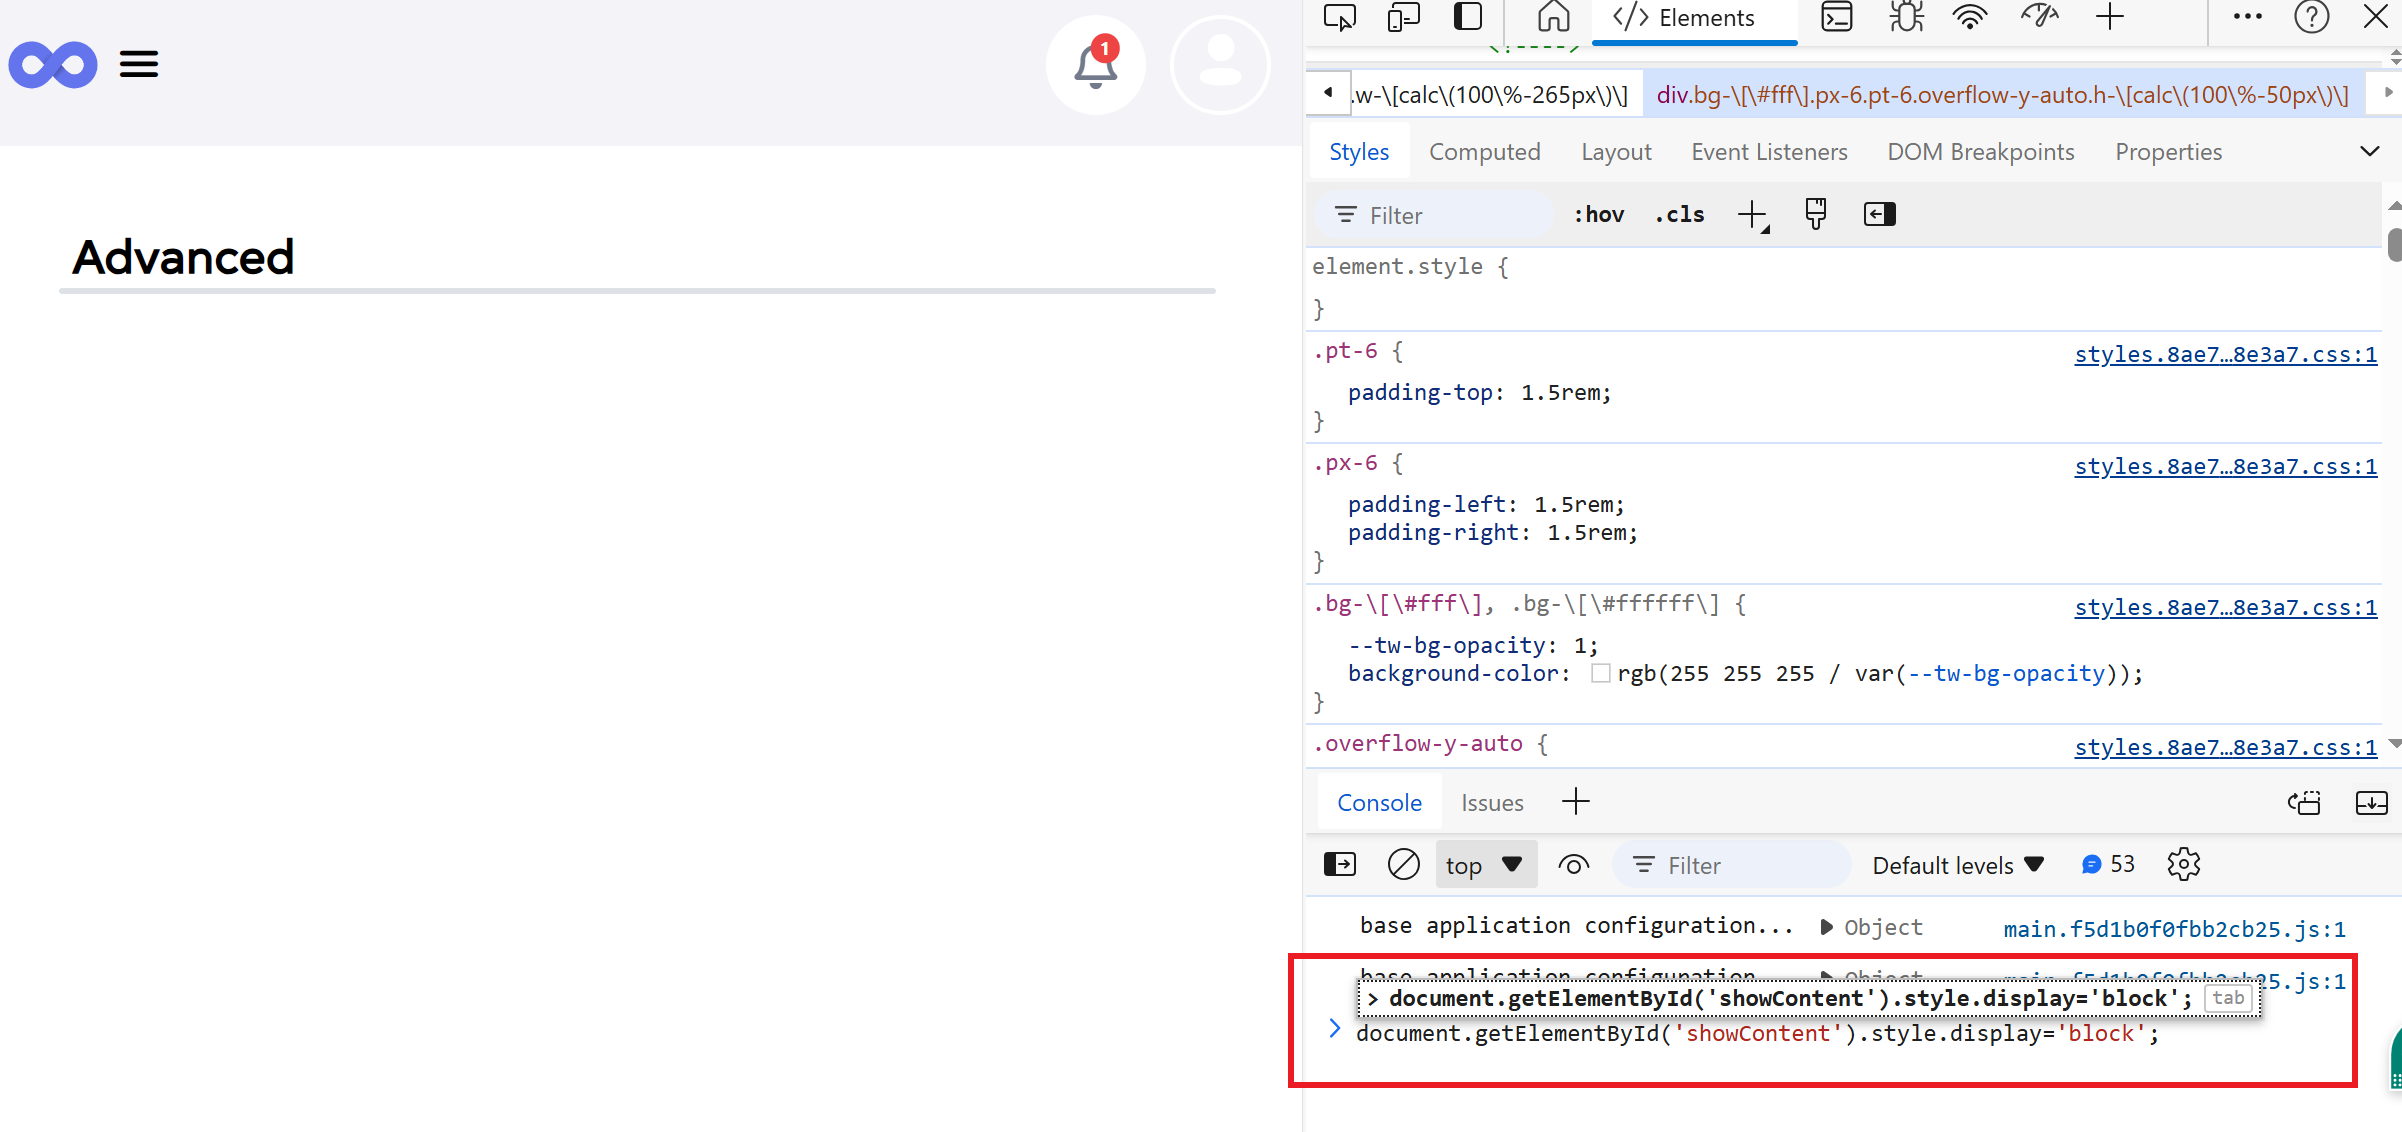This screenshot has width=2402, height=1132.
Task: Open styles.css link for .pt-6 rule
Action: click(x=2225, y=355)
